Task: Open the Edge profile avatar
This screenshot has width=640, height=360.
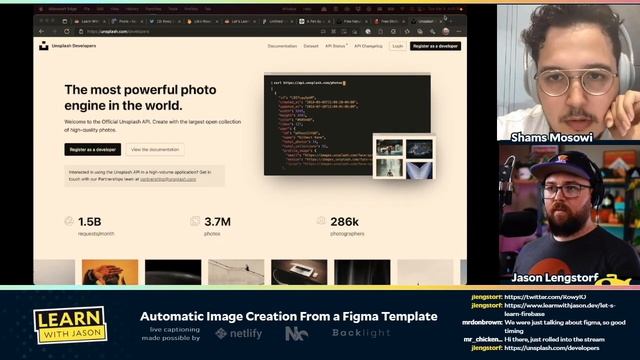Action: [446, 31]
